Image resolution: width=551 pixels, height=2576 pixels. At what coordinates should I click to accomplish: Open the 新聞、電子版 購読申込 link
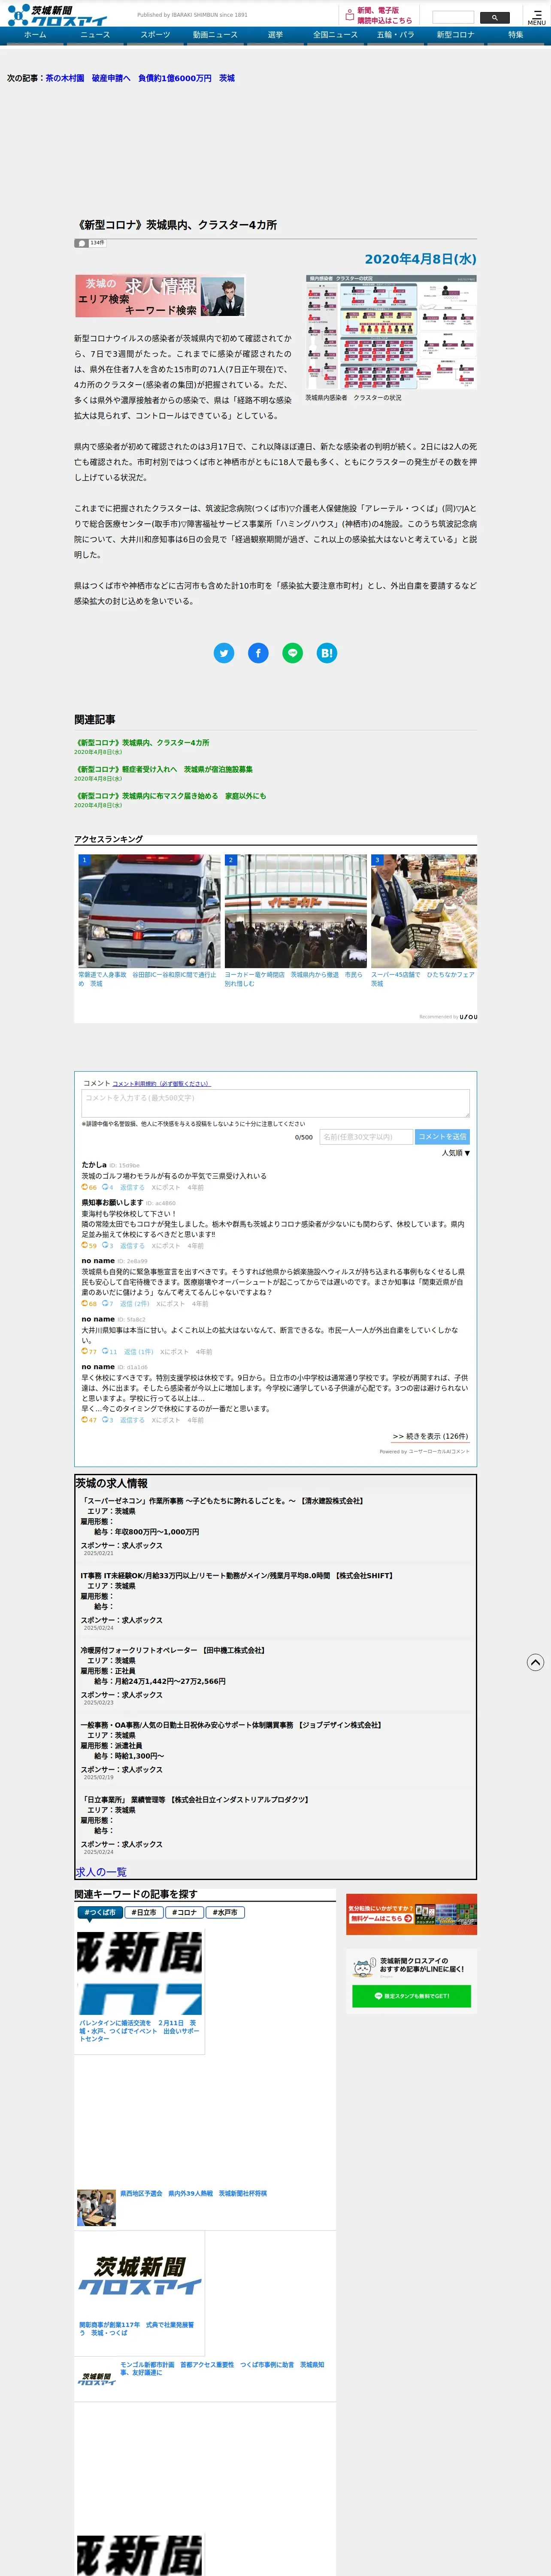[385, 15]
